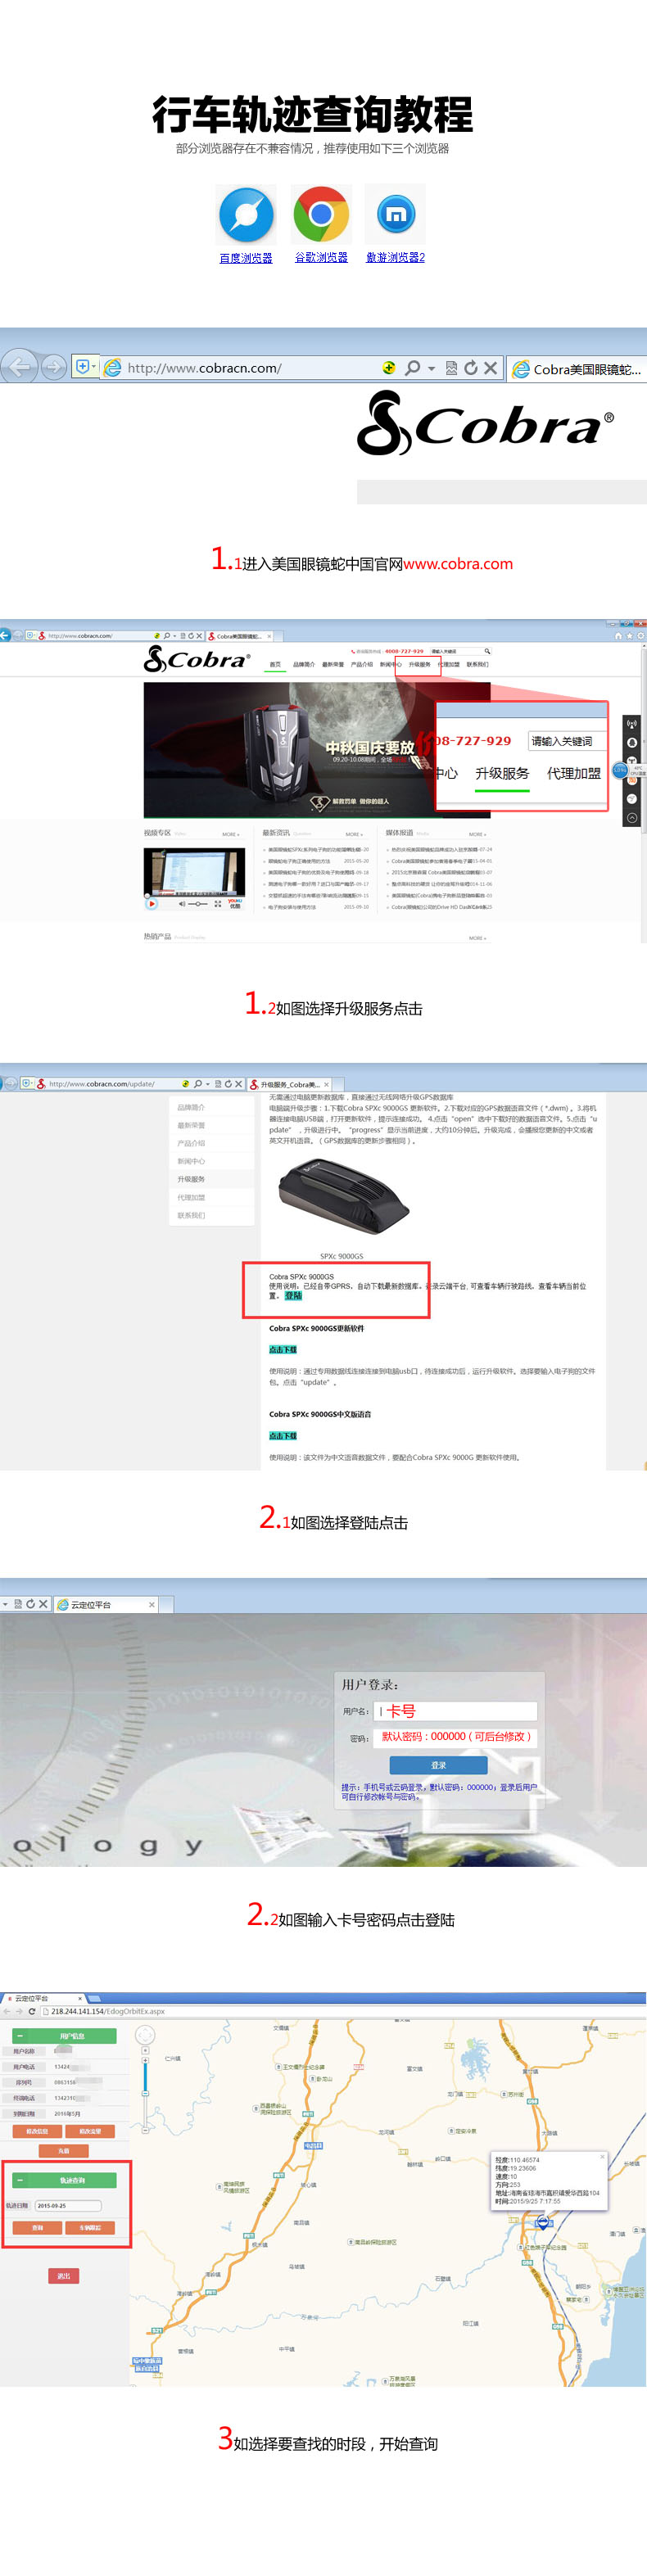Select 首页 in Cobra site navigation
Screen dimensions: 647x2576
point(275,664)
